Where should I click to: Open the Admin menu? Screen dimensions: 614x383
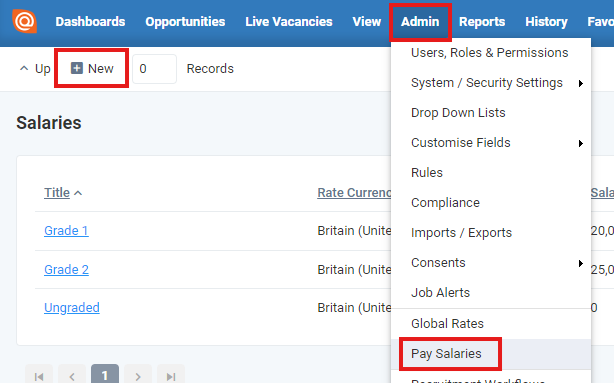click(420, 22)
